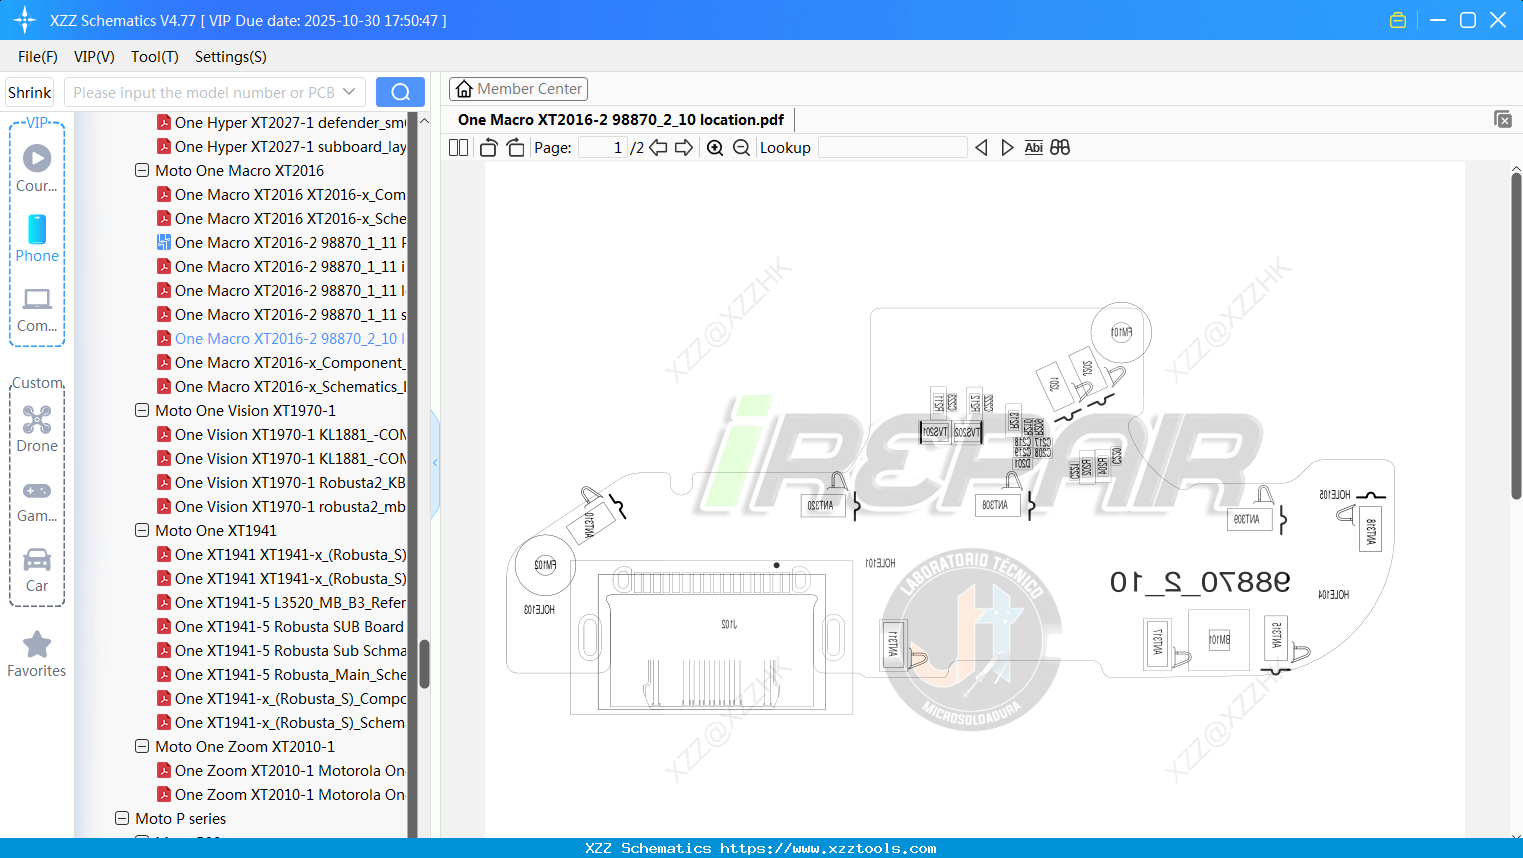Toggle the Abi whole-word match icon
Screen dimensions: 1523x858
pyautogui.click(x=1033, y=148)
